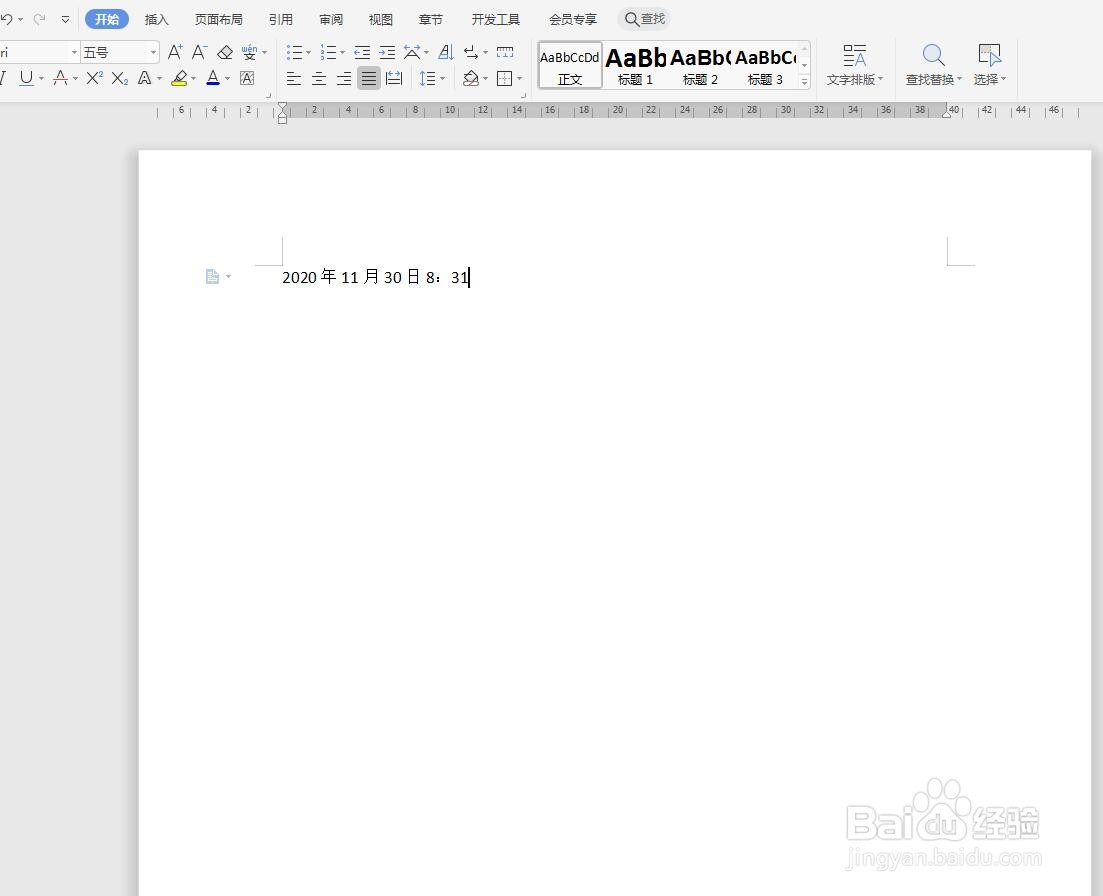Viewport: 1103px width, 896px height.
Task: Expand styles gallery more arrow
Action: click(x=805, y=82)
